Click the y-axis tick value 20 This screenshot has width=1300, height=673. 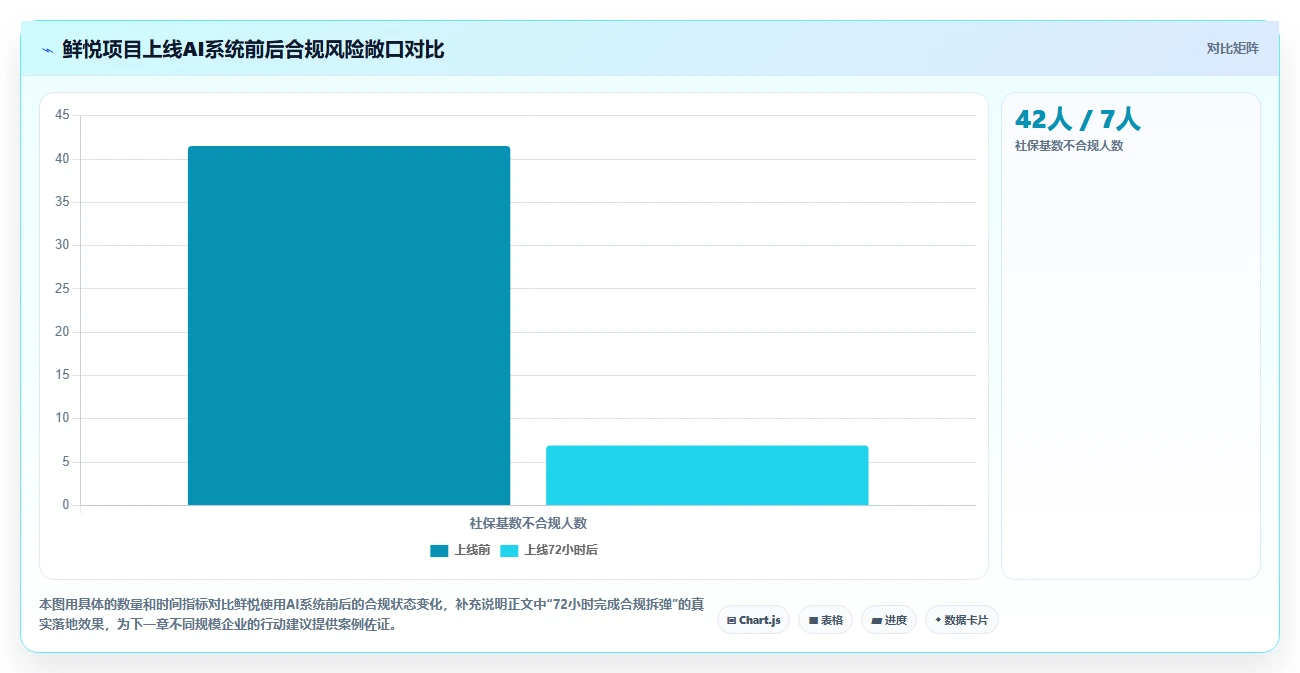point(62,332)
